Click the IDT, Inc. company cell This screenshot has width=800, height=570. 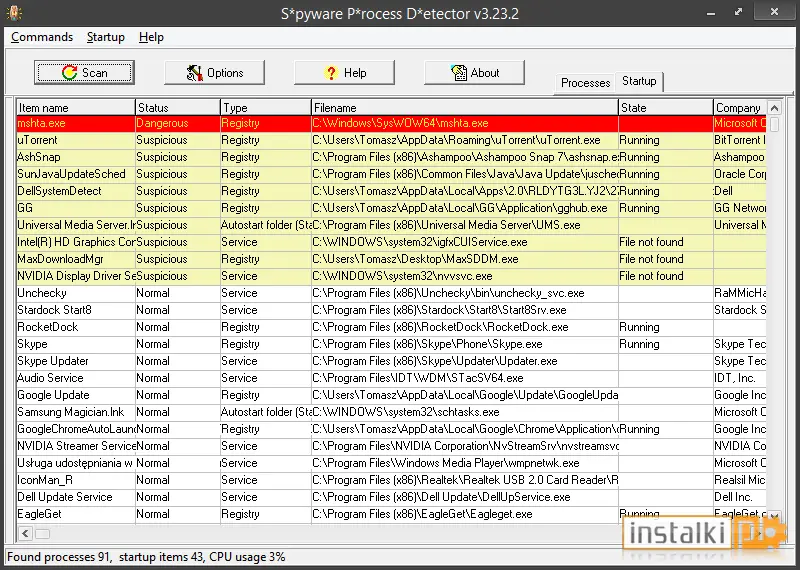(x=740, y=378)
